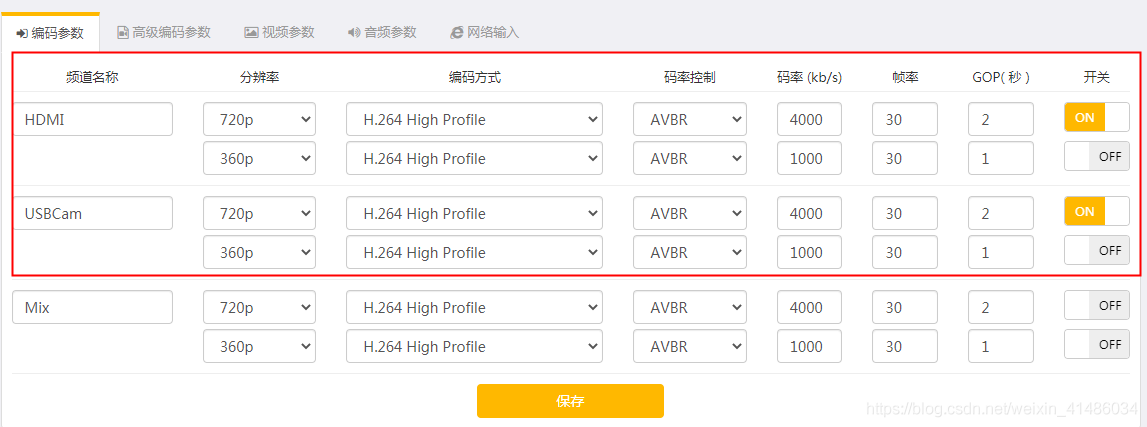Enable Mix 720p stream switch

(x=1097, y=305)
